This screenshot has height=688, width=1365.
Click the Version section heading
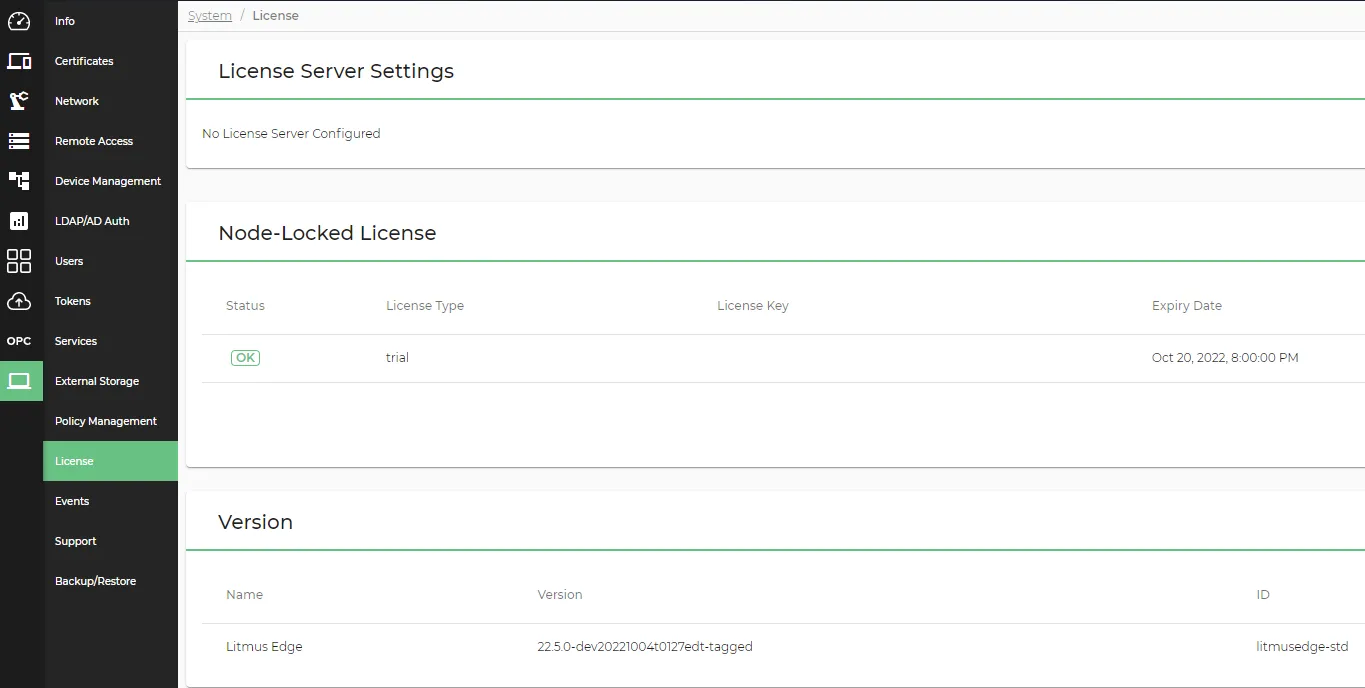click(x=255, y=522)
